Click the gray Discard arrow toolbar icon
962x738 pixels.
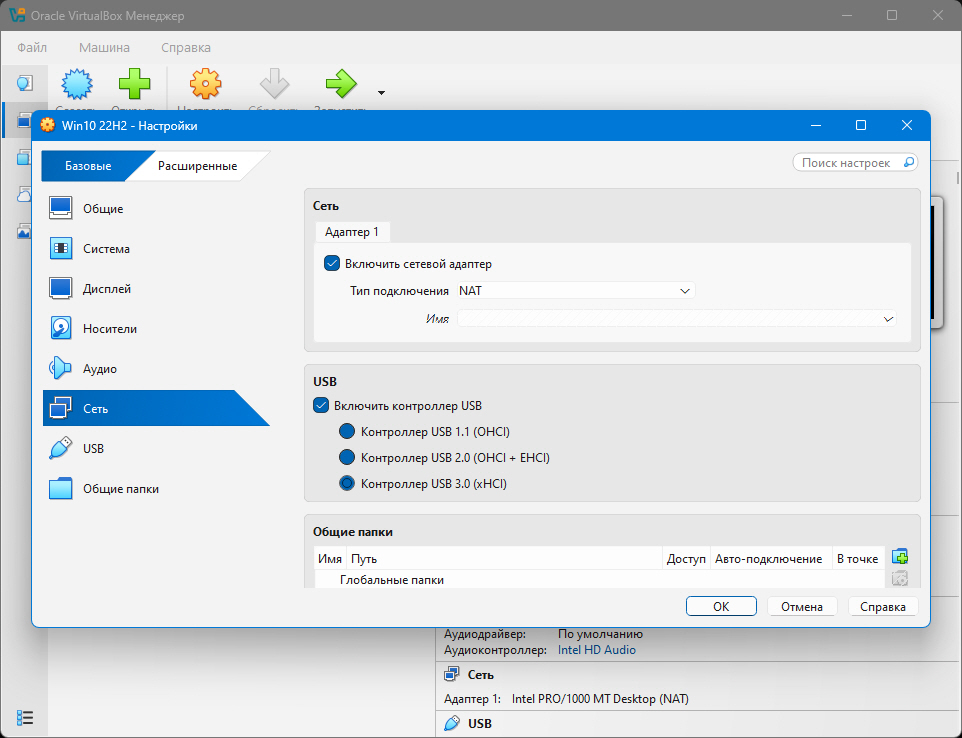pos(274,84)
